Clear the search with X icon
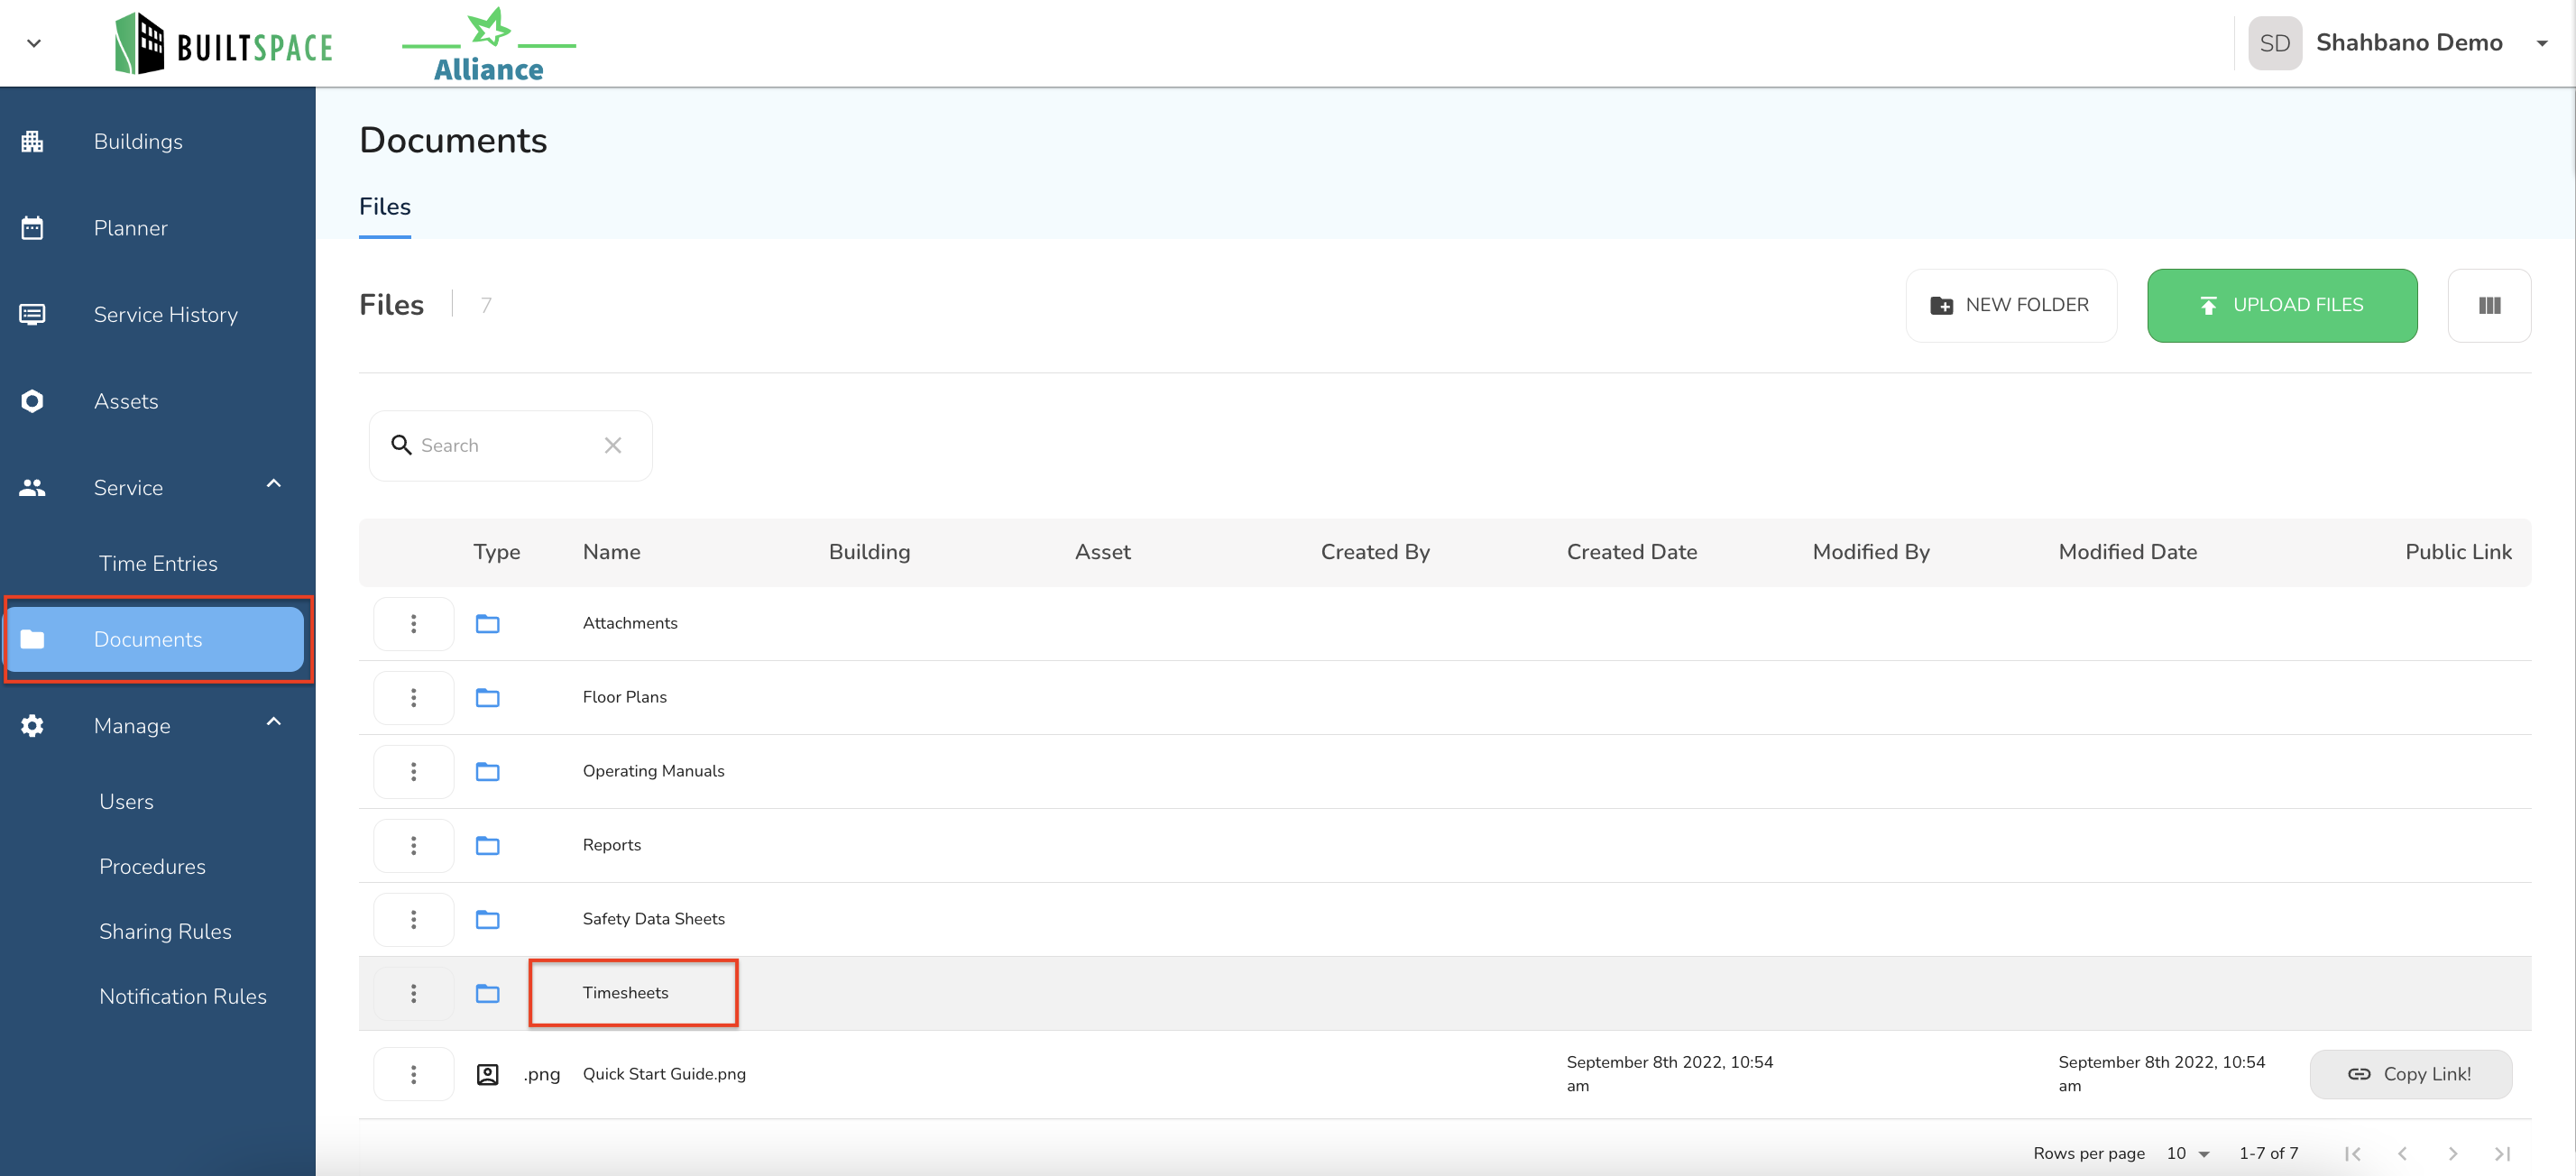The image size is (2576, 1176). click(613, 445)
